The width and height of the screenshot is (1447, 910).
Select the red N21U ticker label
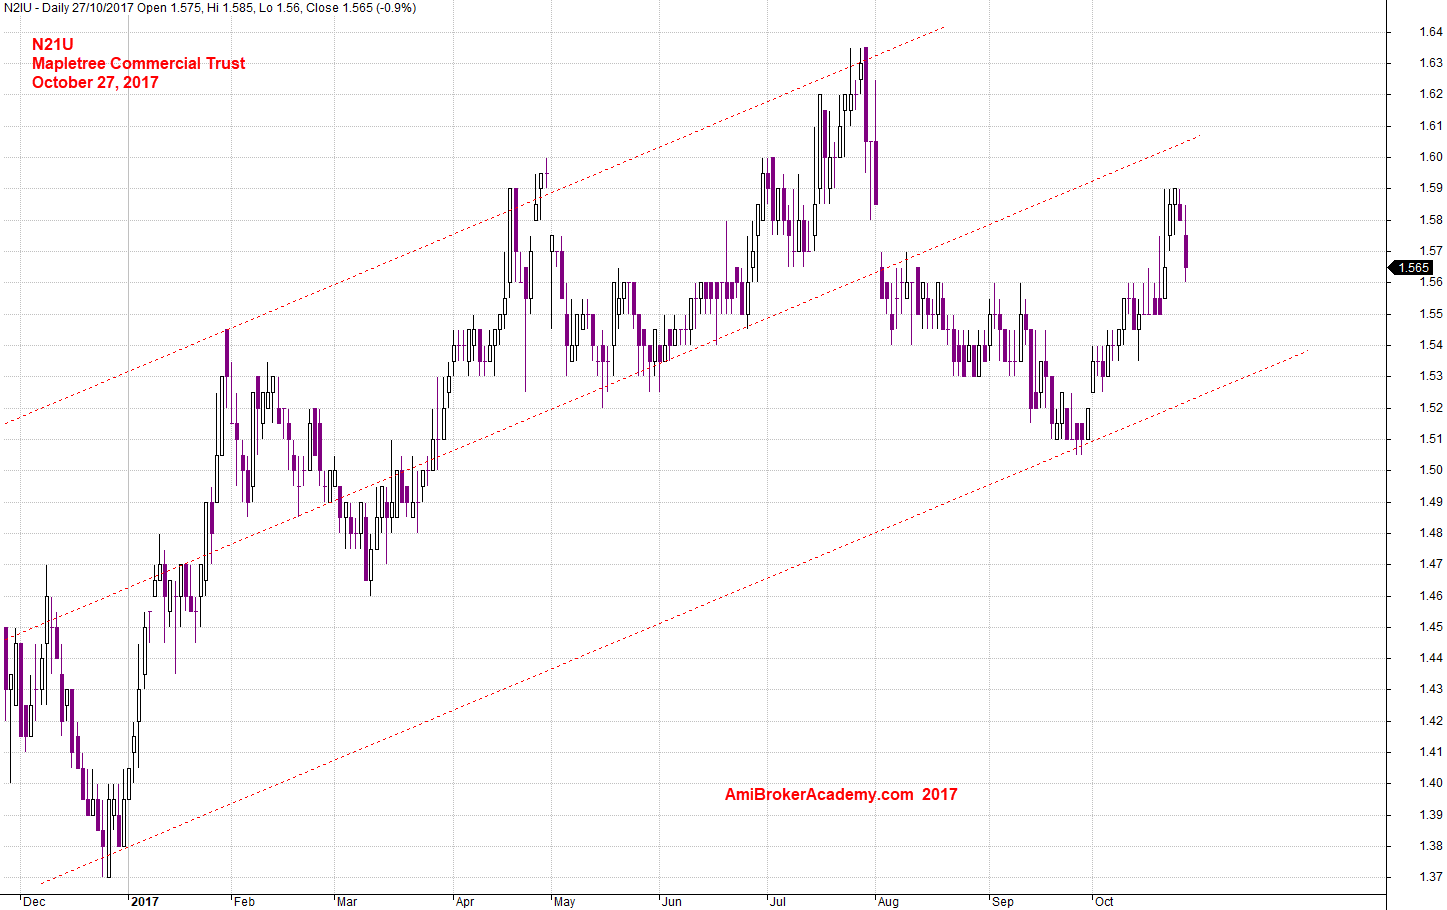click(x=53, y=44)
